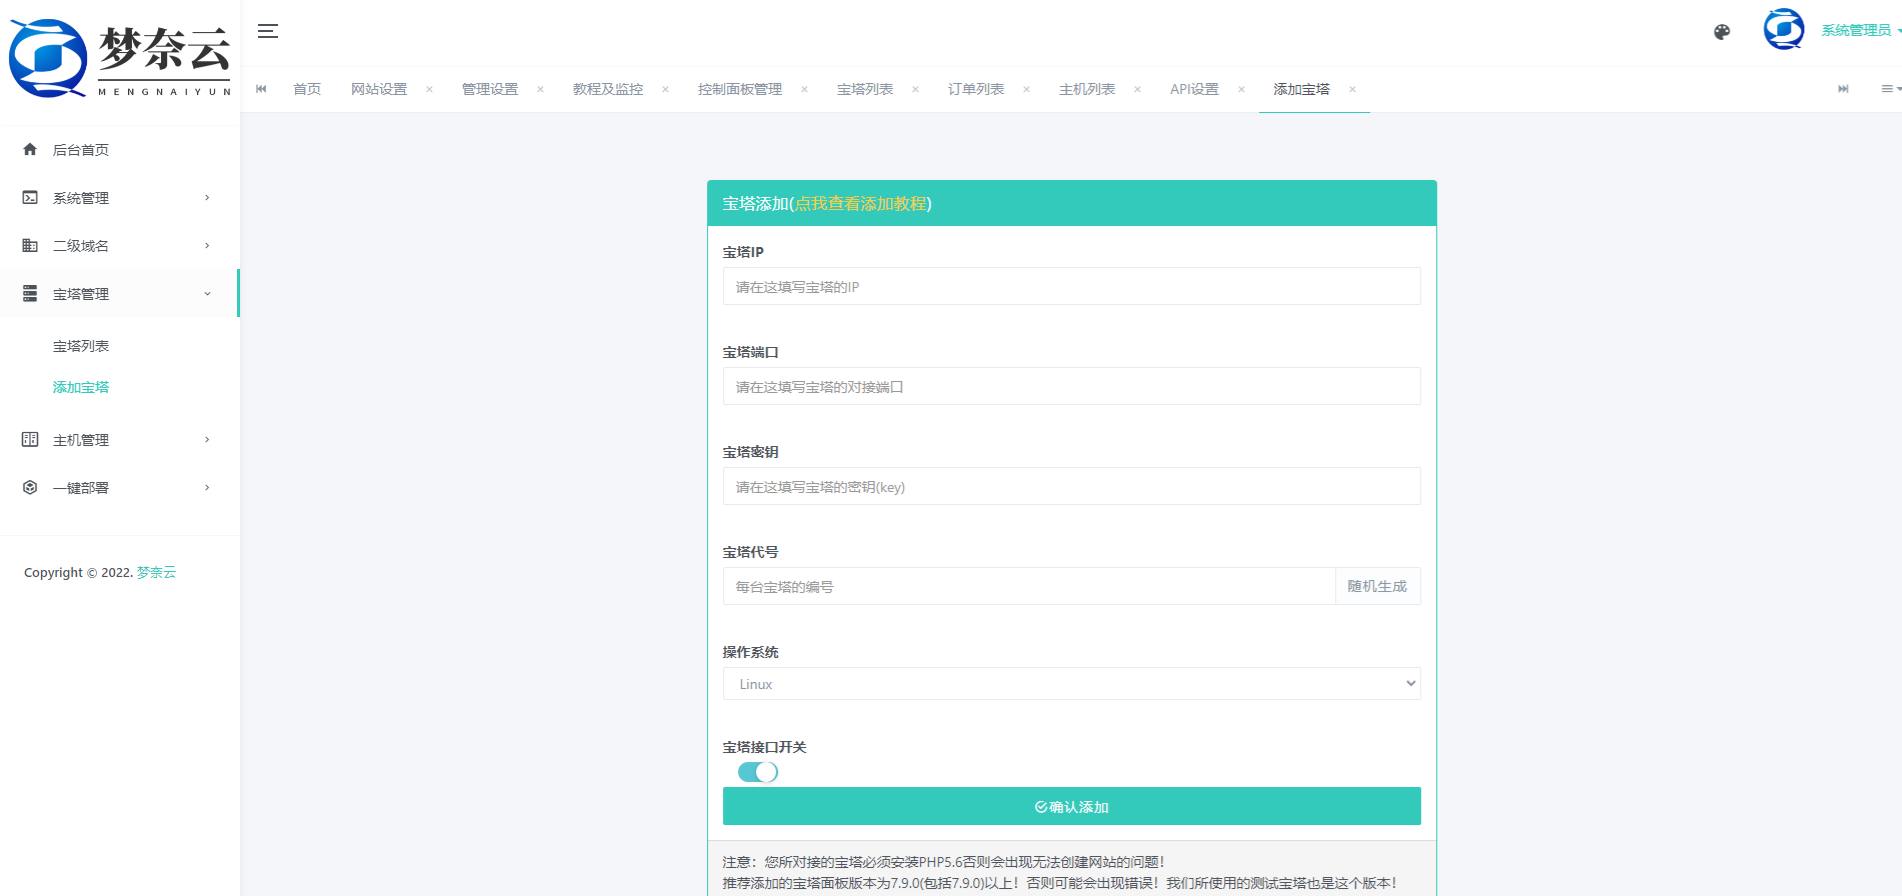Open the theme palette icon
The height and width of the screenshot is (896, 1902).
(x=1721, y=32)
